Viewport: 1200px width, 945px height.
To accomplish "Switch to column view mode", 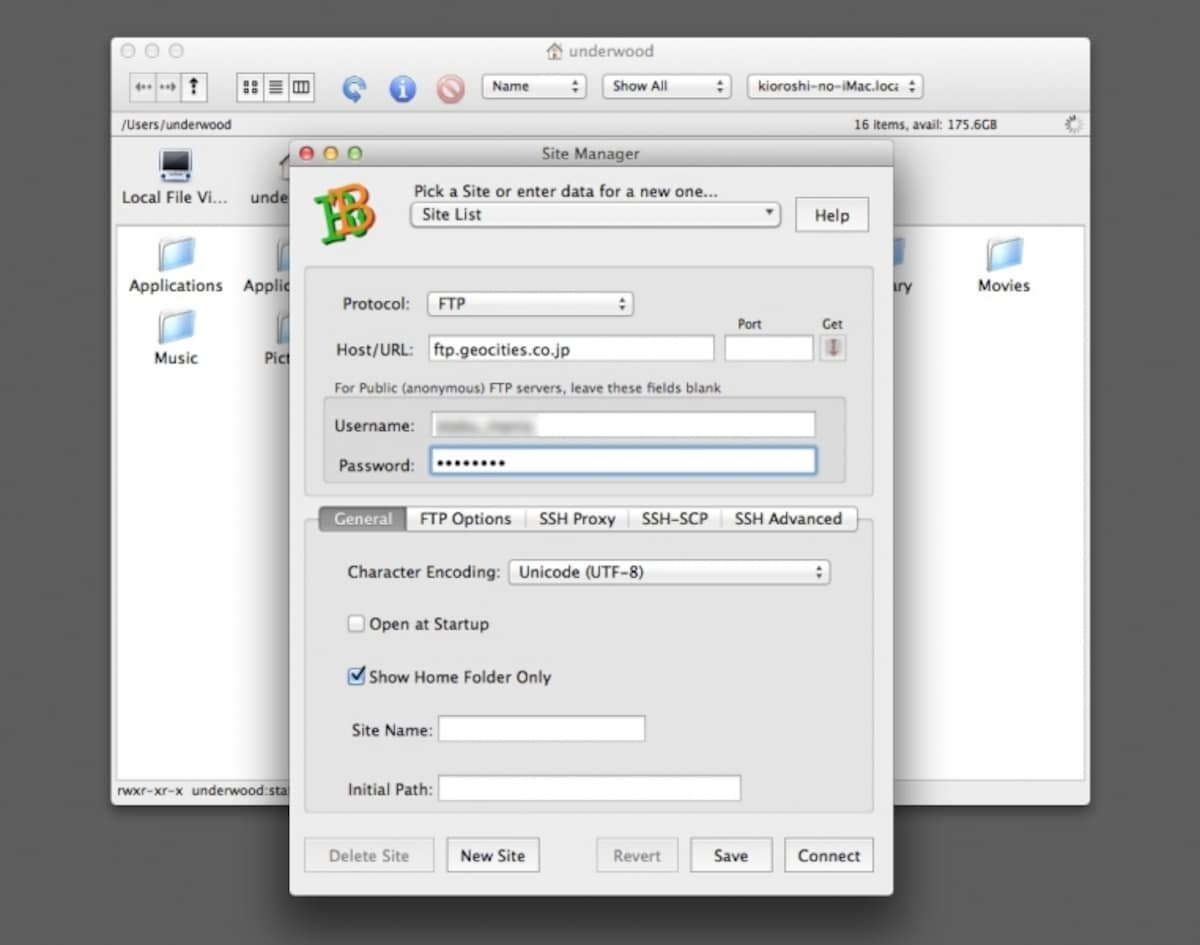I will [x=301, y=87].
